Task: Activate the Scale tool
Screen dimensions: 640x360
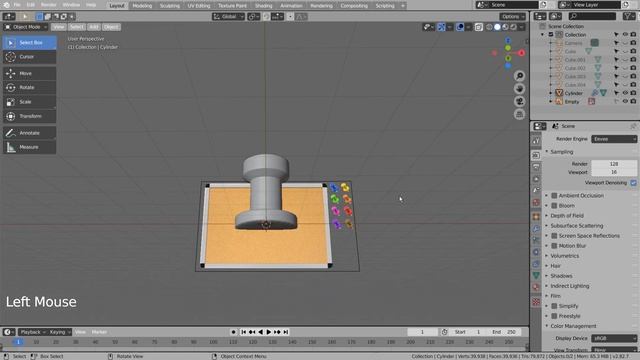Action: (30, 102)
